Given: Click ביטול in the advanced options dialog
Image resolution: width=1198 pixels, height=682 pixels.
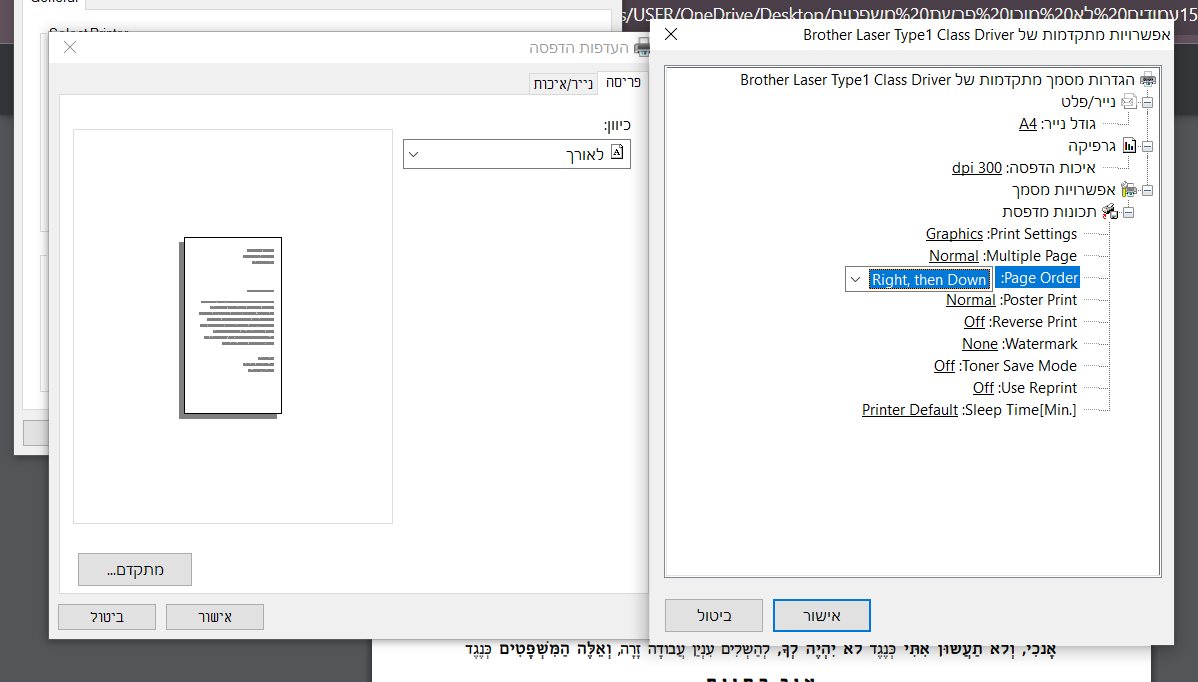Looking at the screenshot, I should point(714,616).
